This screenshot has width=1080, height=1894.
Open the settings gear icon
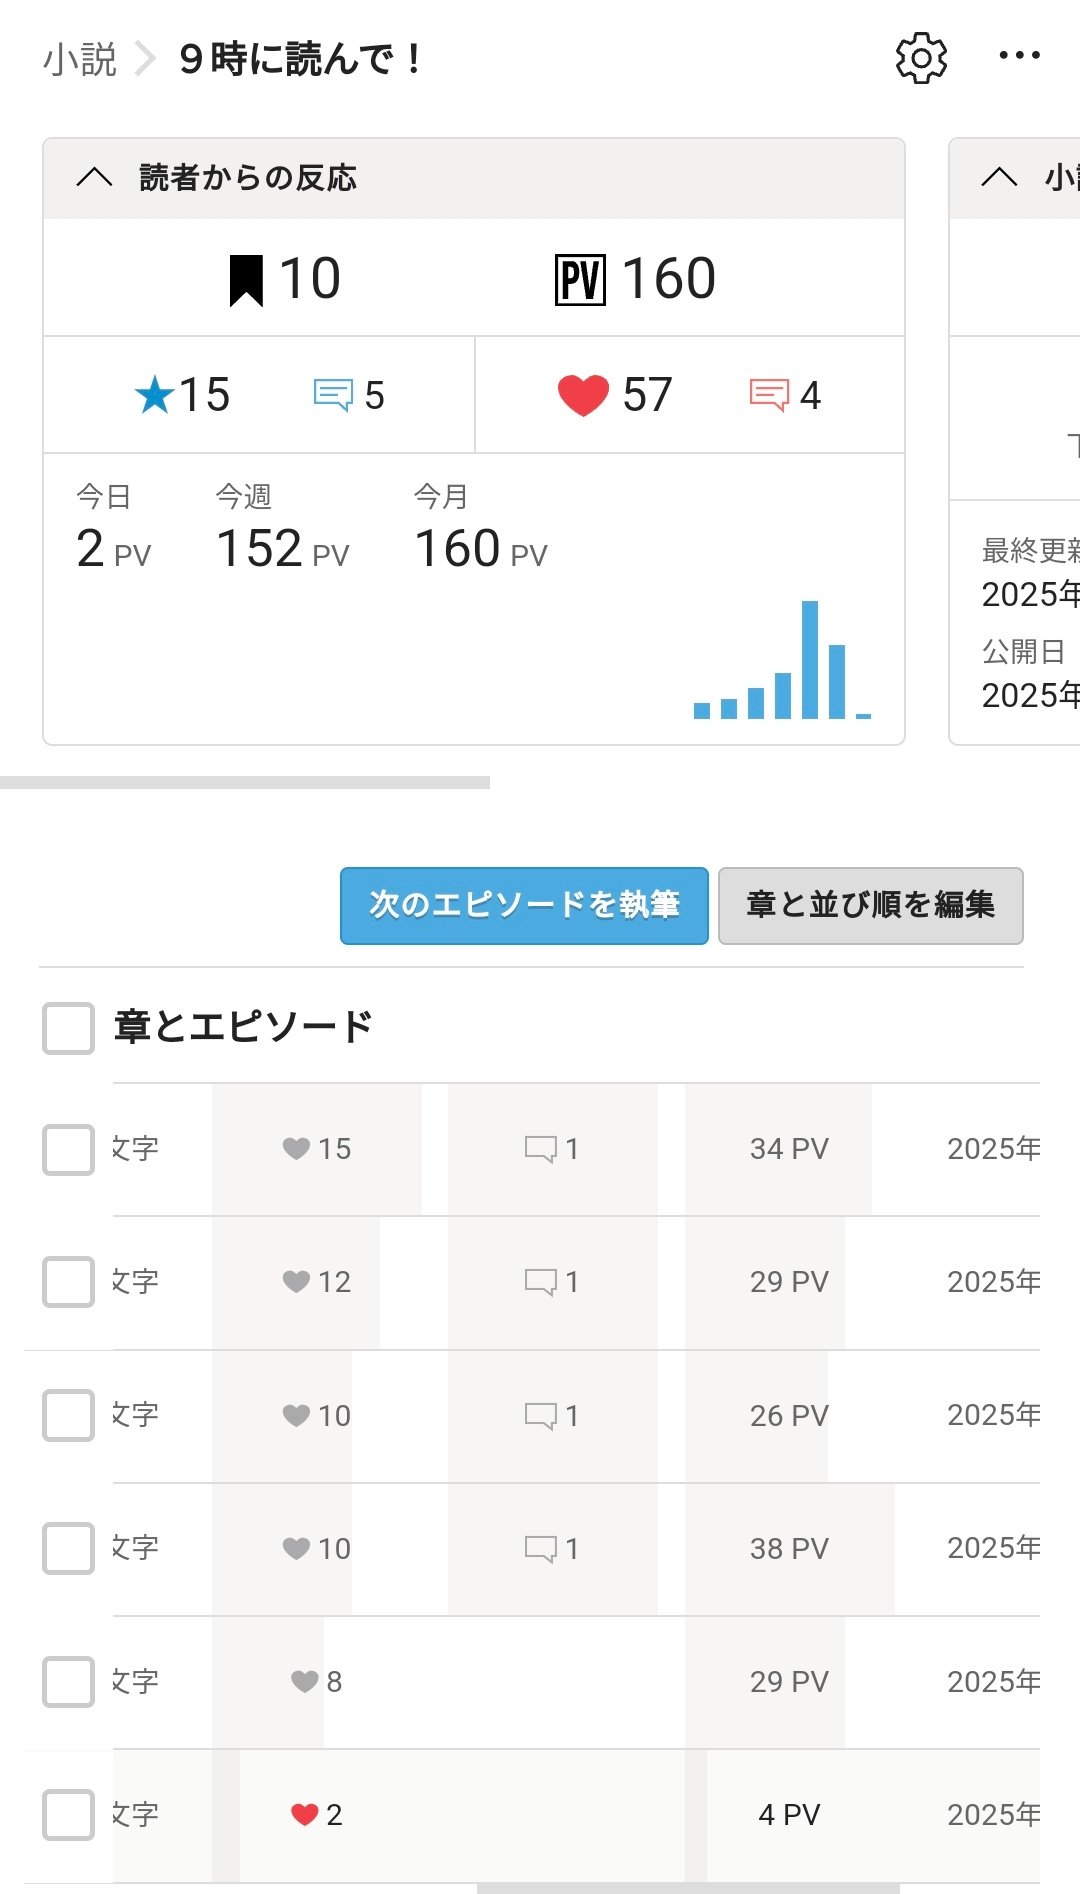pyautogui.click(x=920, y=58)
